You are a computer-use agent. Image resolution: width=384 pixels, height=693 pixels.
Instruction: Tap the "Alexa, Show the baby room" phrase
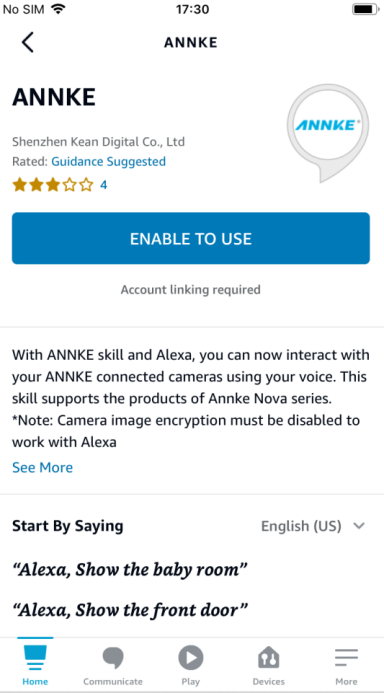[130, 570]
